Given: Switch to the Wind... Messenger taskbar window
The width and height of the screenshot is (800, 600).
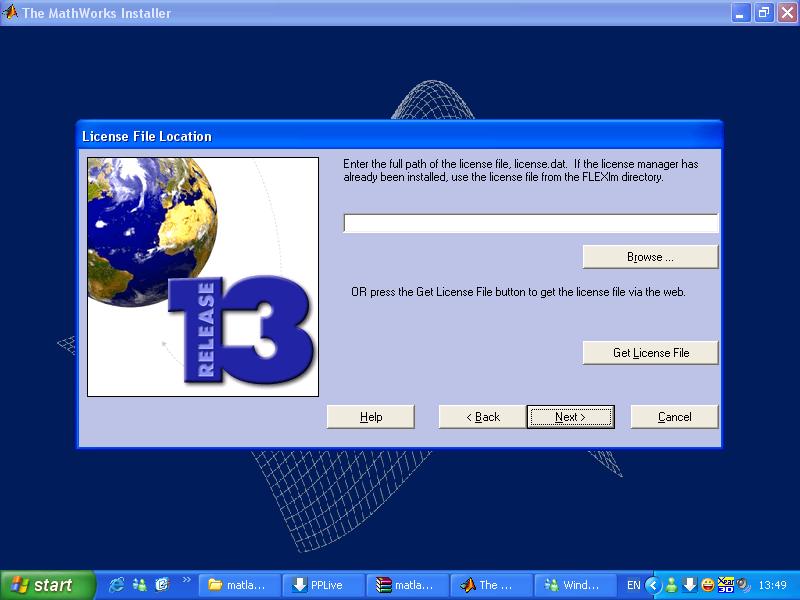Looking at the screenshot, I should (576, 585).
